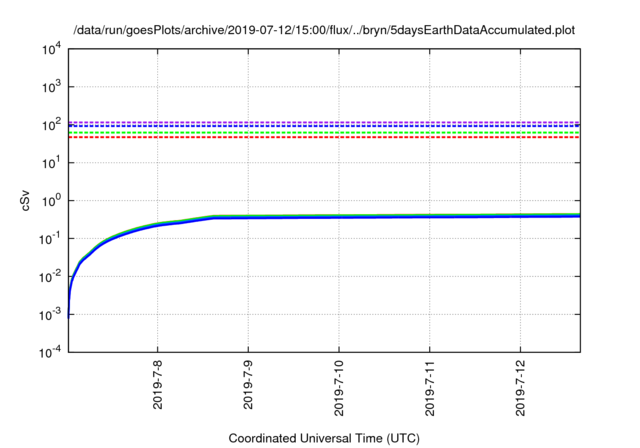Click the 2019-7-12 date tick label
640x448 pixels.
tap(520, 388)
